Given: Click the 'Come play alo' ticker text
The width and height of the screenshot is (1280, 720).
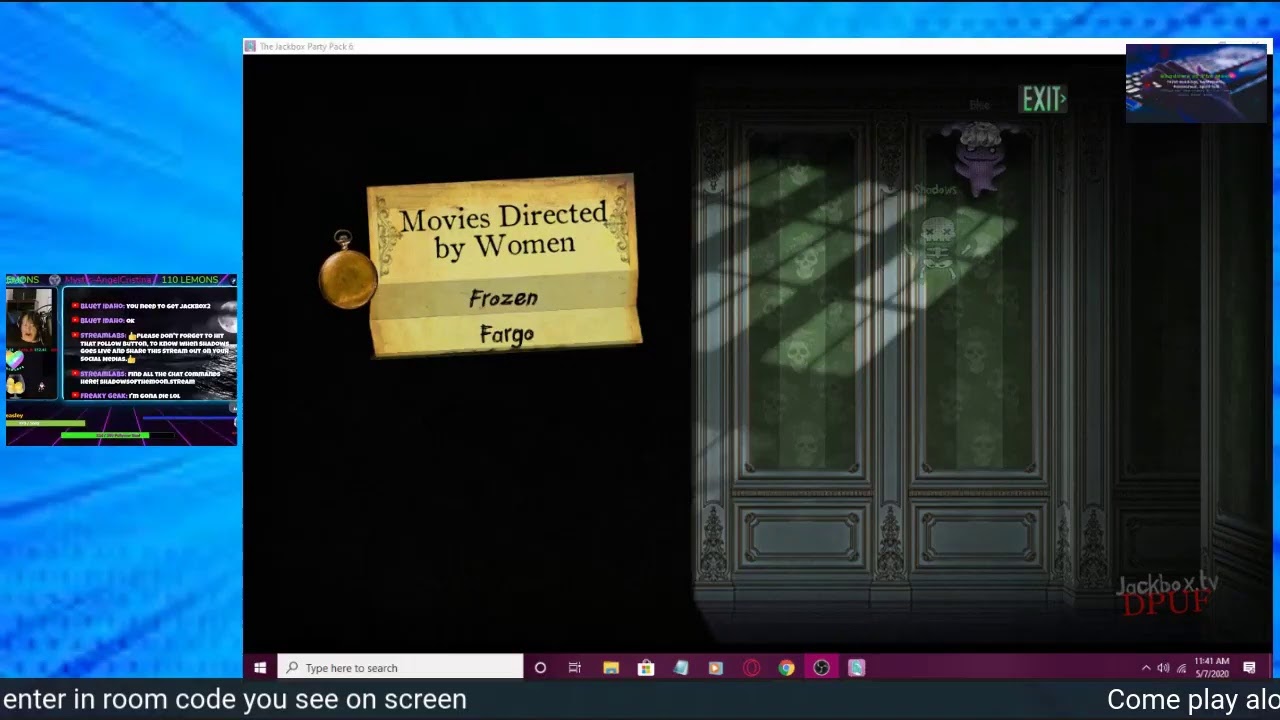Looking at the screenshot, I should point(1193,699).
